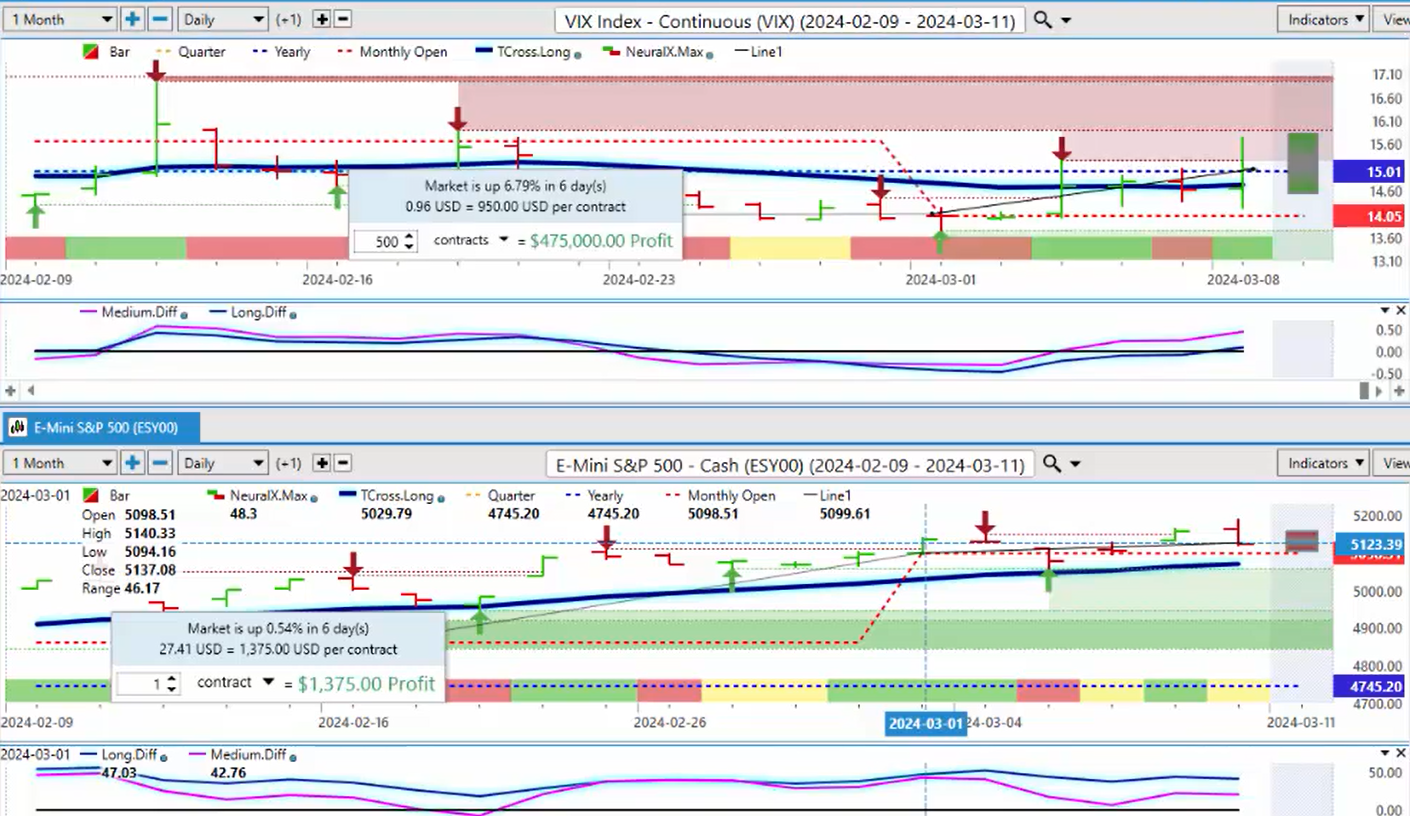The height and width of the screenshot is (816, 1410).
Task: Click the View button on VIX chart toolbar
Action: pos(1393,19)
